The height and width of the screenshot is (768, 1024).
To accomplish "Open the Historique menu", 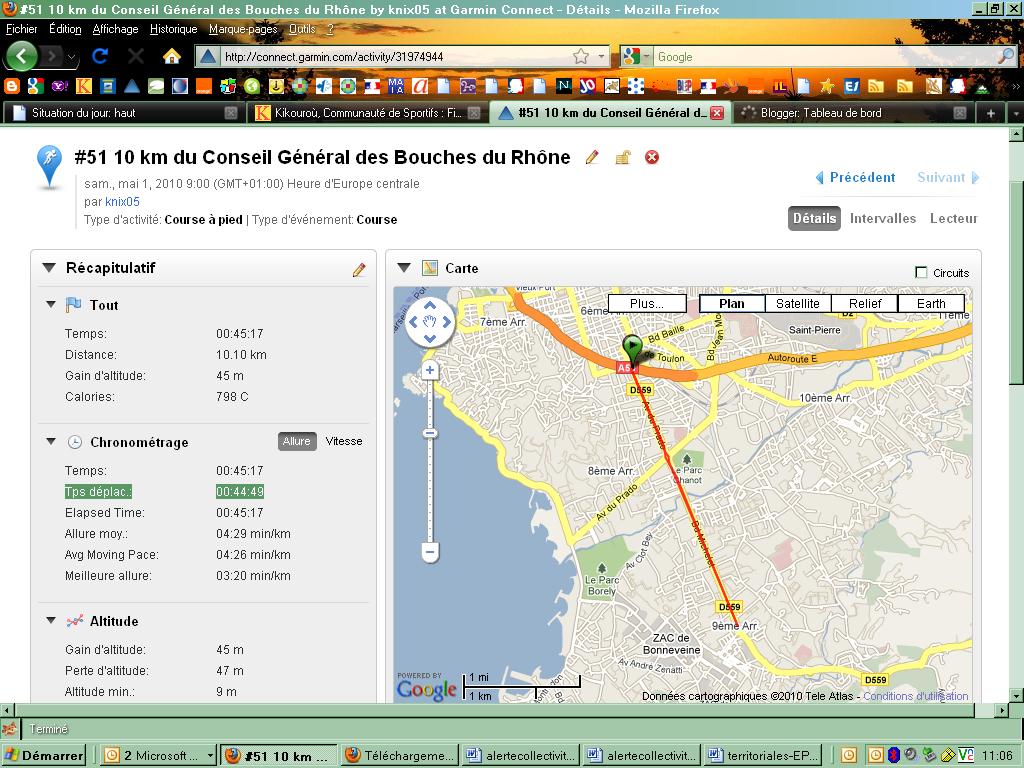I will [174, 29].
